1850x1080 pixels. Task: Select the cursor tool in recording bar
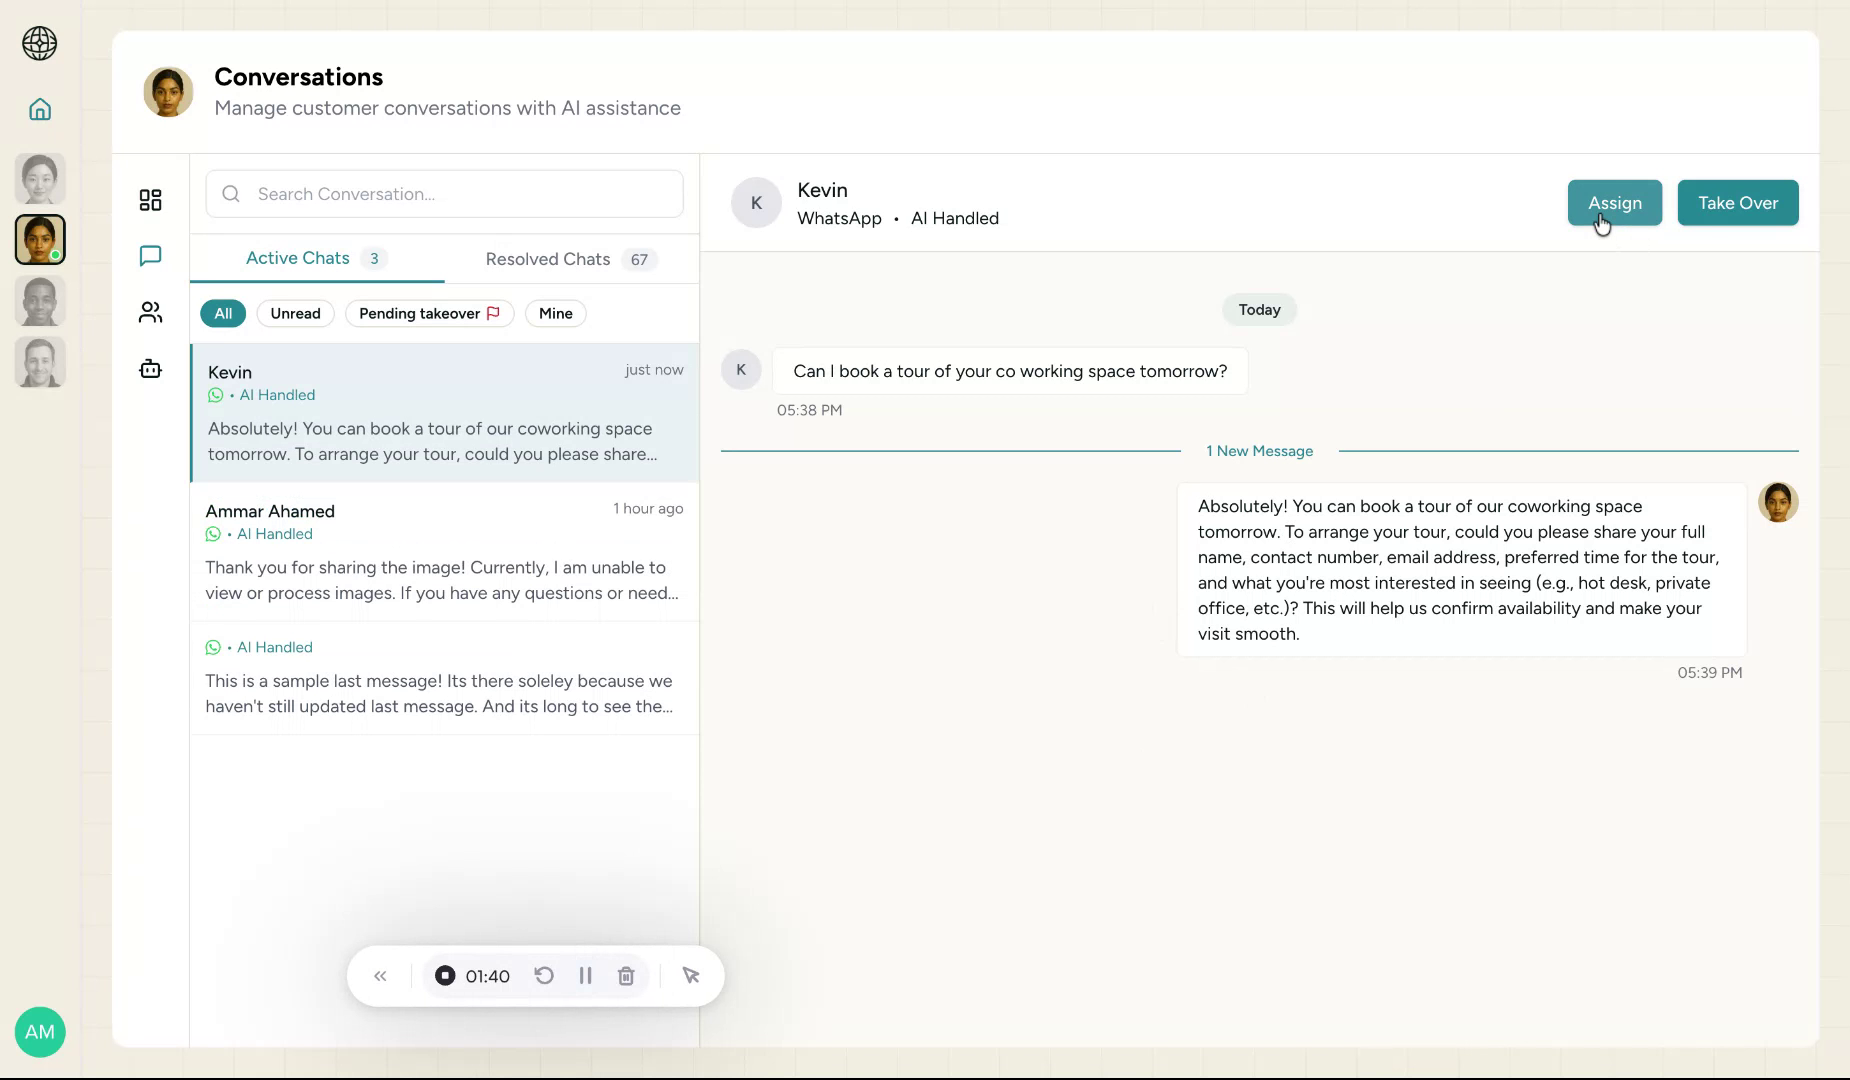click(691, 975)
